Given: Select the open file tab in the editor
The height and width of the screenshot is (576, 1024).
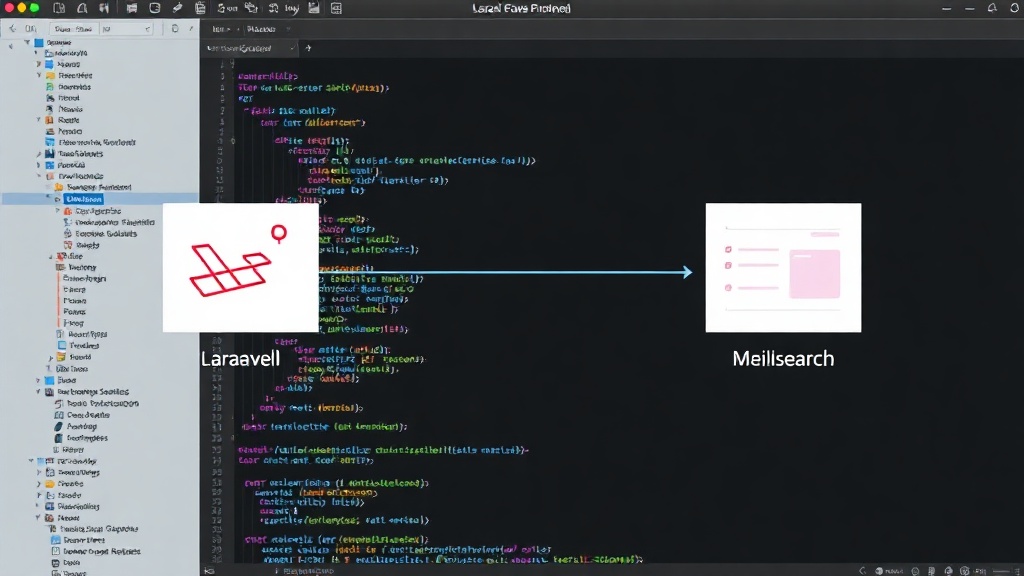Looking at the screenshot, I should (x=248, y=48).
